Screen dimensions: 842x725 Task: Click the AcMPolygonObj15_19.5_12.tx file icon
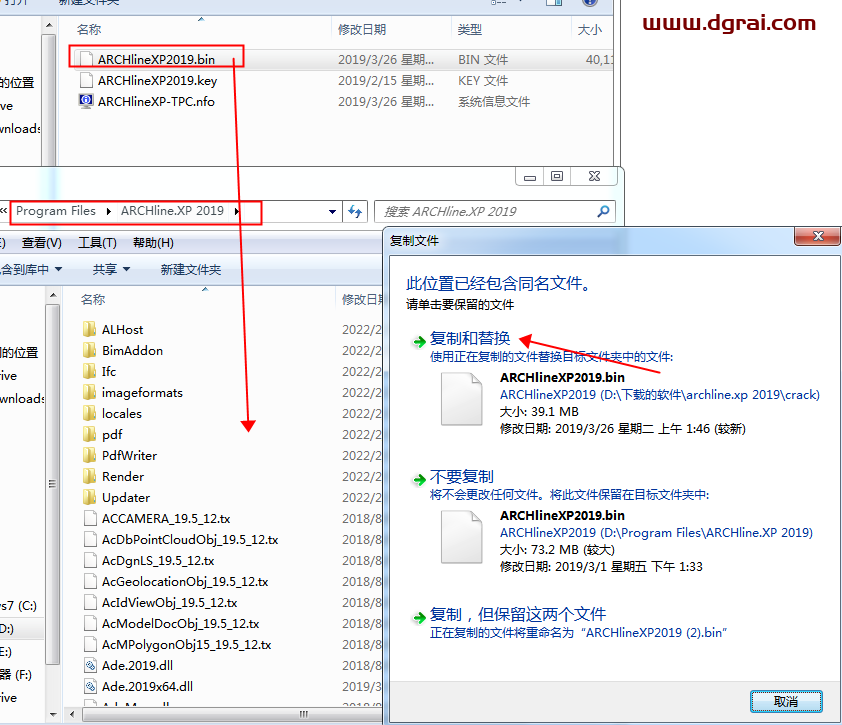(90, 644)
